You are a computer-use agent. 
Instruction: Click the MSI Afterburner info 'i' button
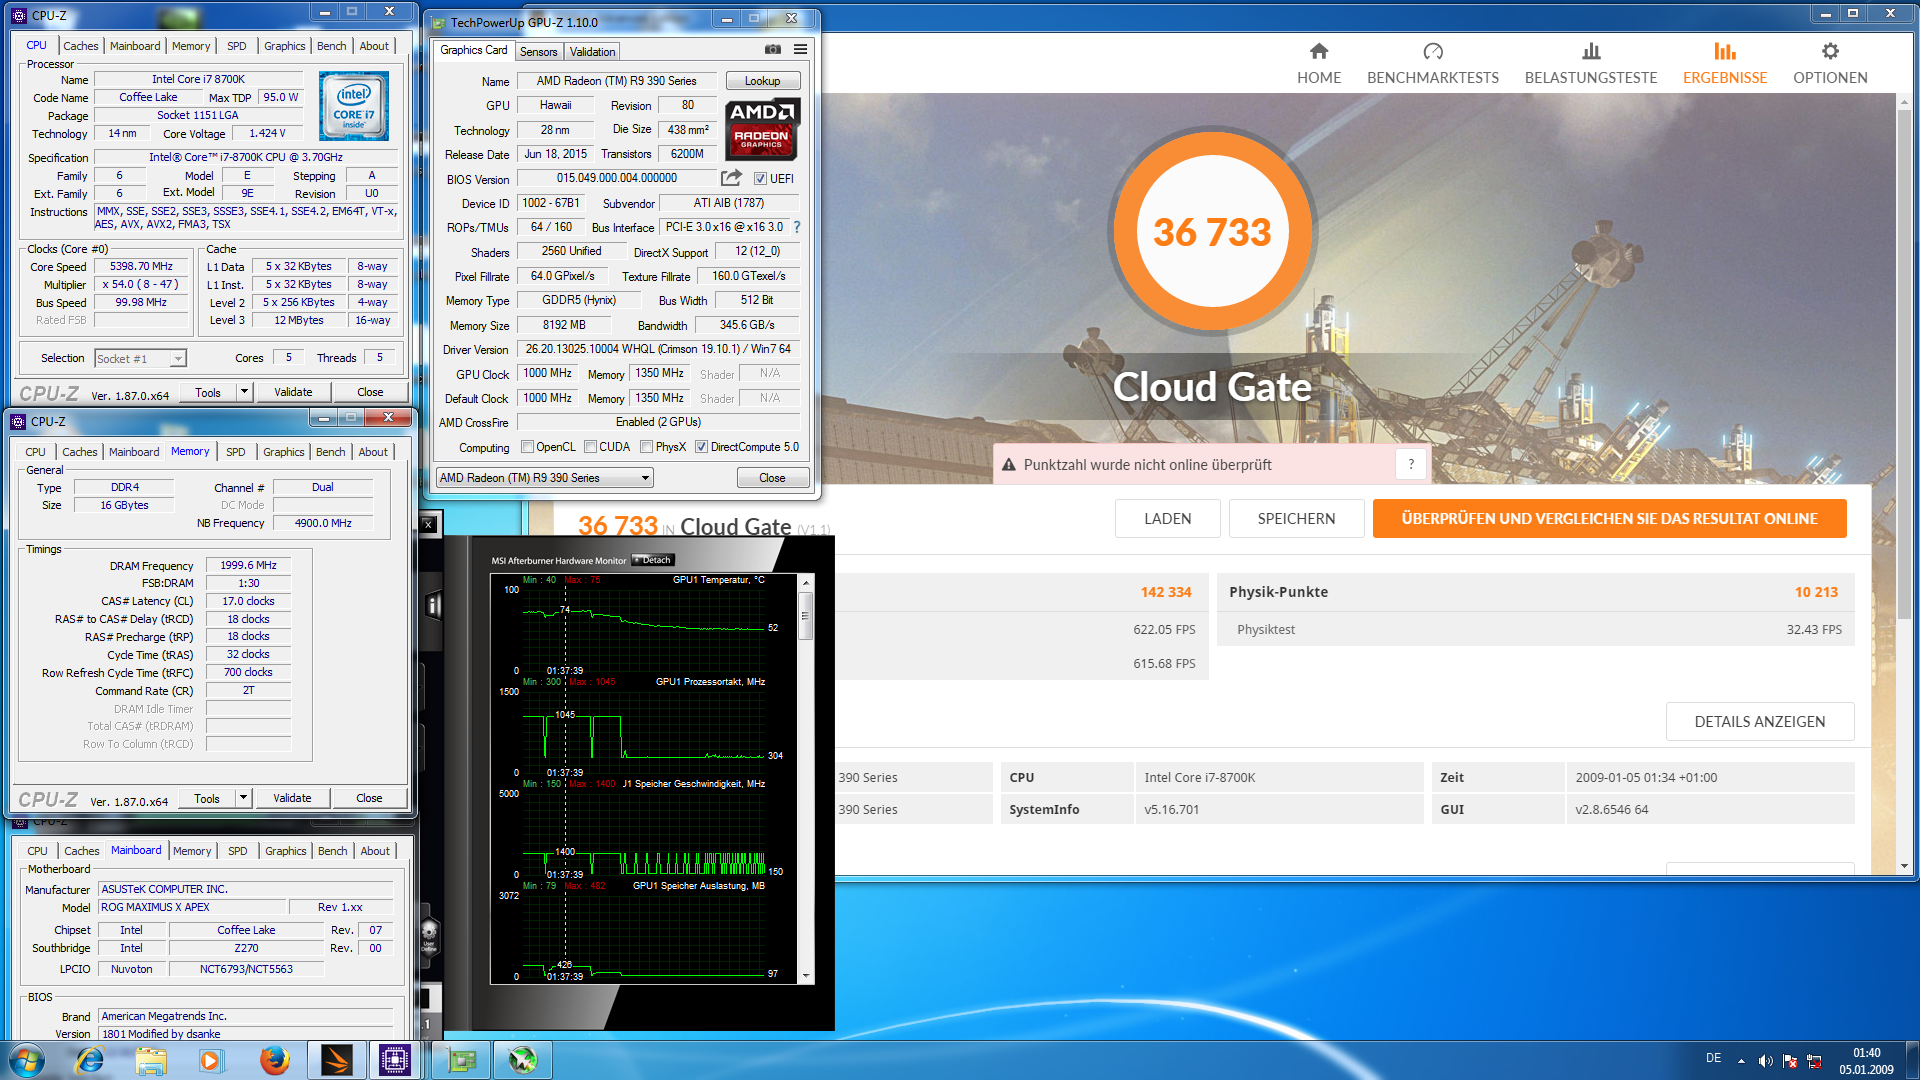point(432,604)
